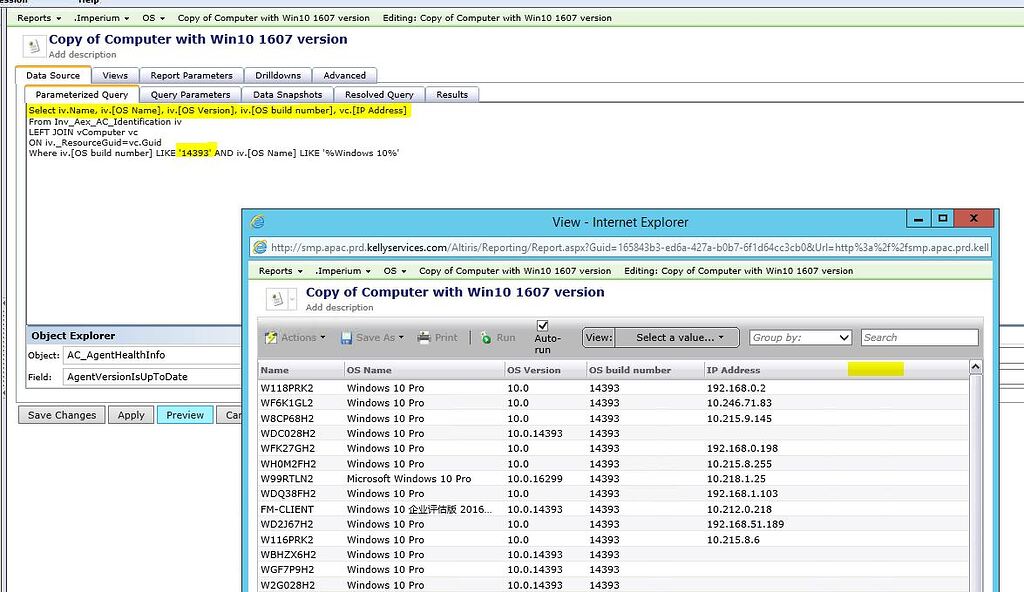Click the report document icon beside the popup title
The width and height of the screenshot is (1024, 592).
tap(277, 299)
